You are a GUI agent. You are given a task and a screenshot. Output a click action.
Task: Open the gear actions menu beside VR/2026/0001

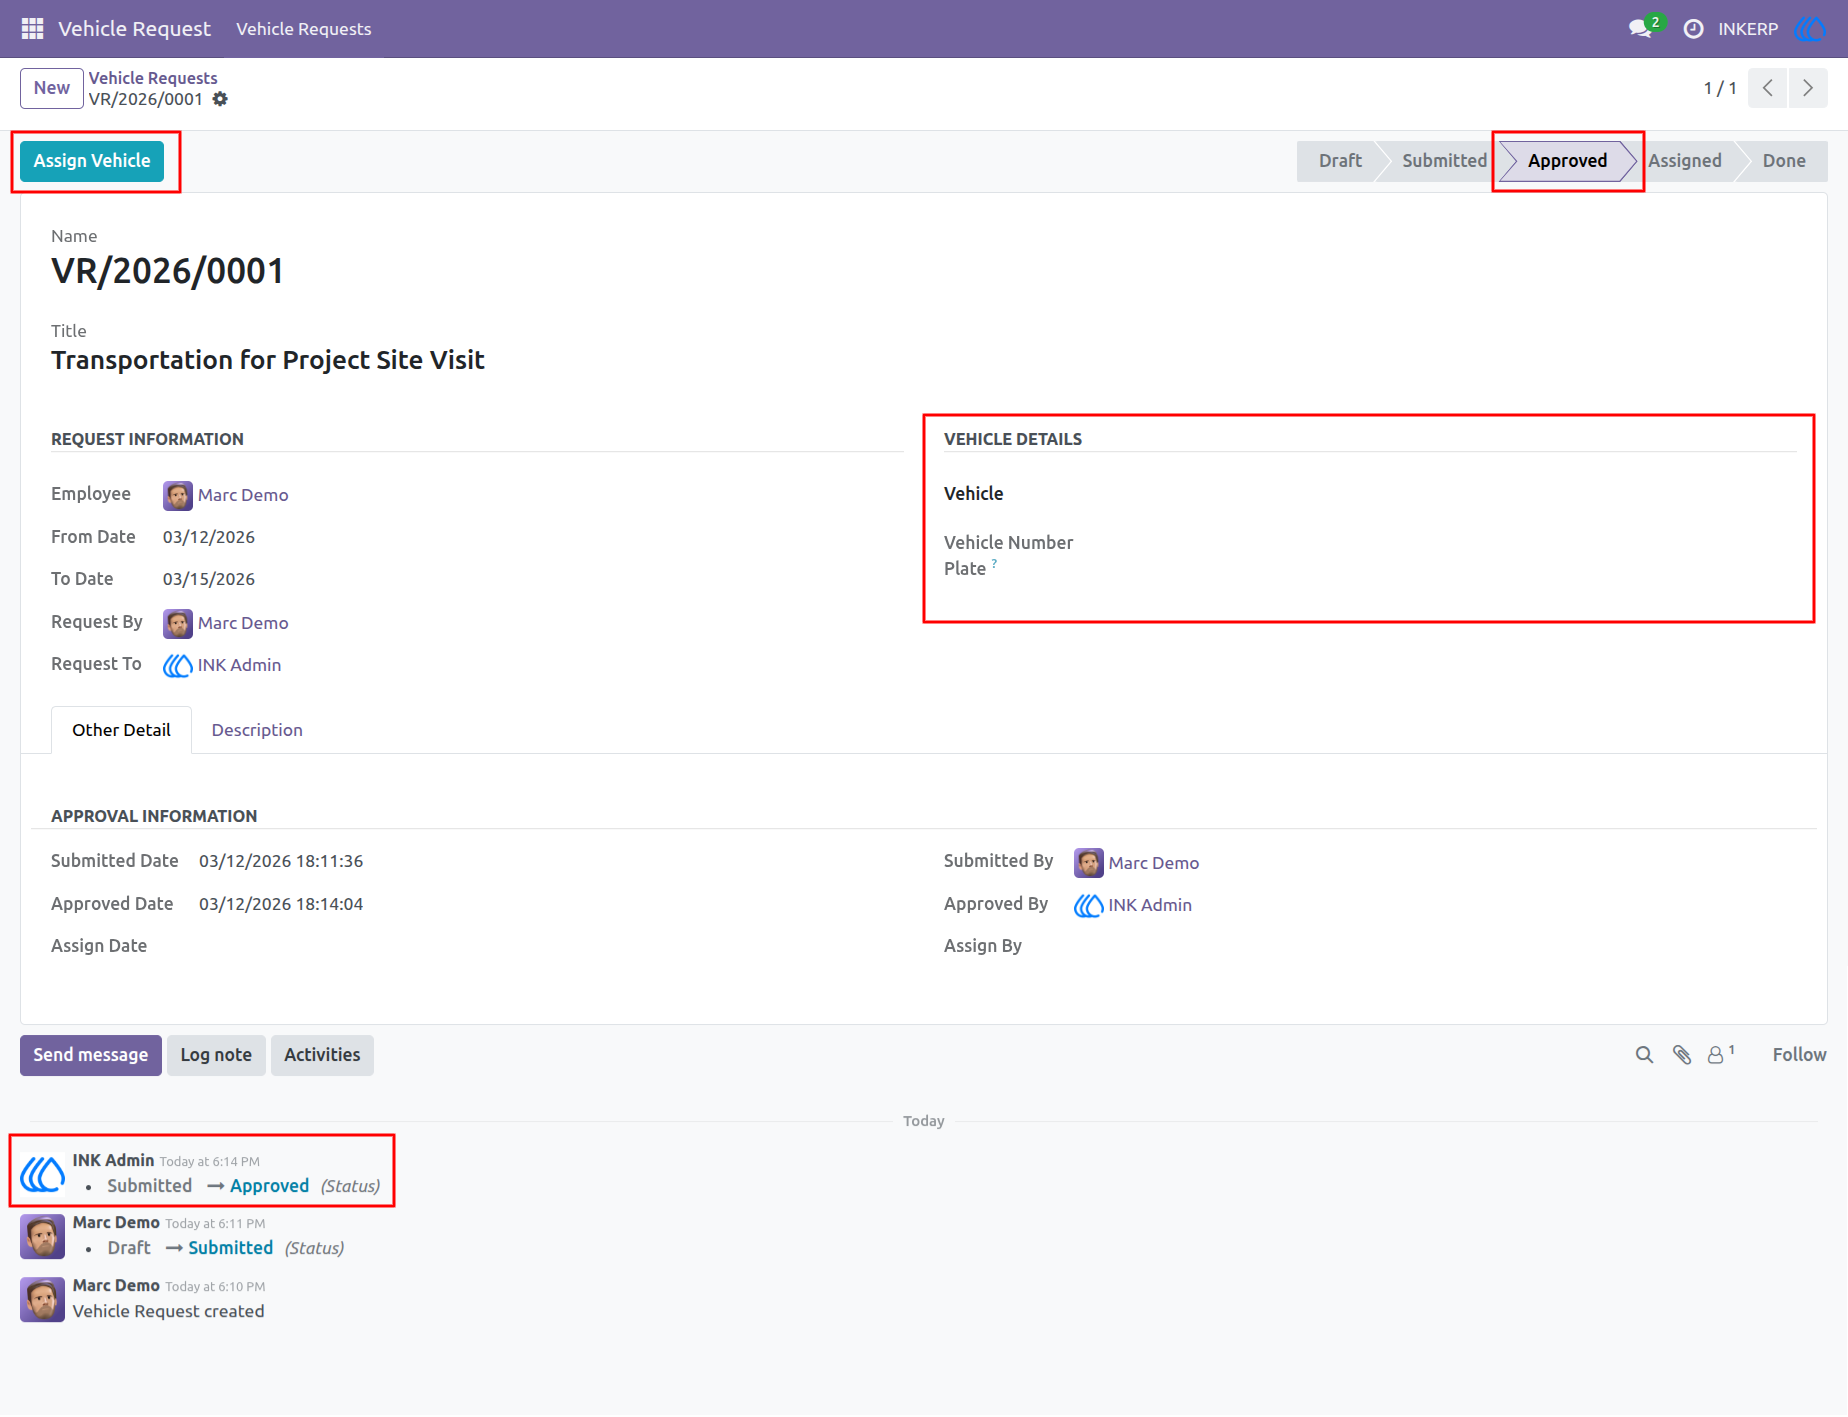point(220,99)
